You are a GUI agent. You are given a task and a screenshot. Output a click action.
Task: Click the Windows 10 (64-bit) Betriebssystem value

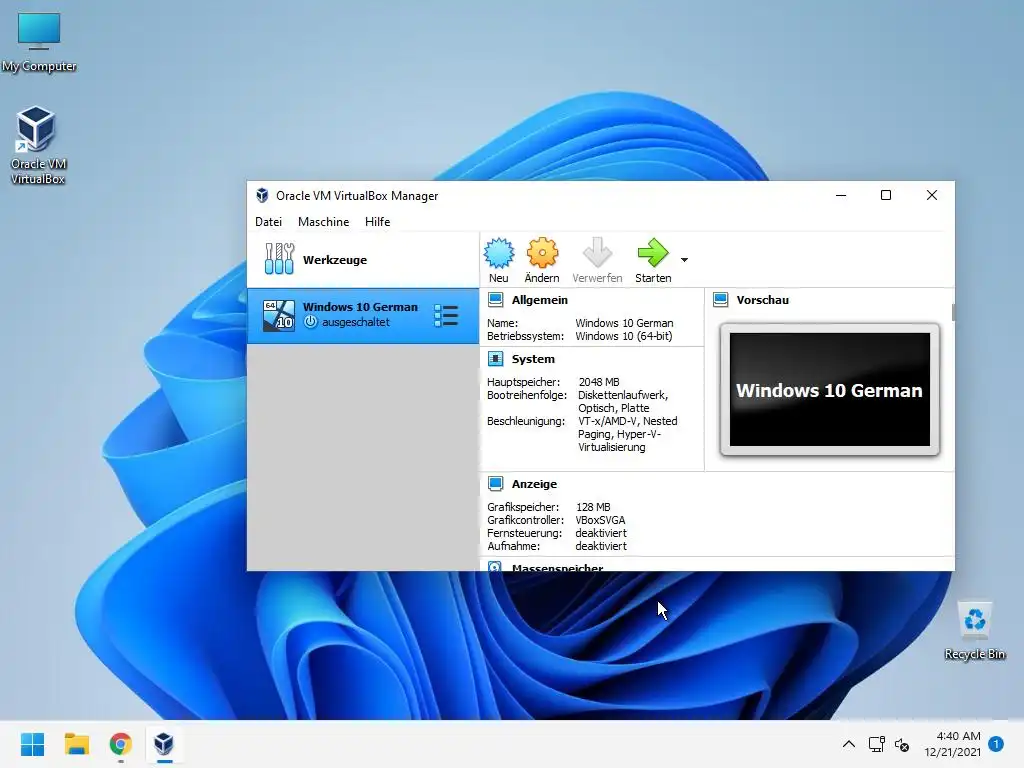(x=623, y=336)
